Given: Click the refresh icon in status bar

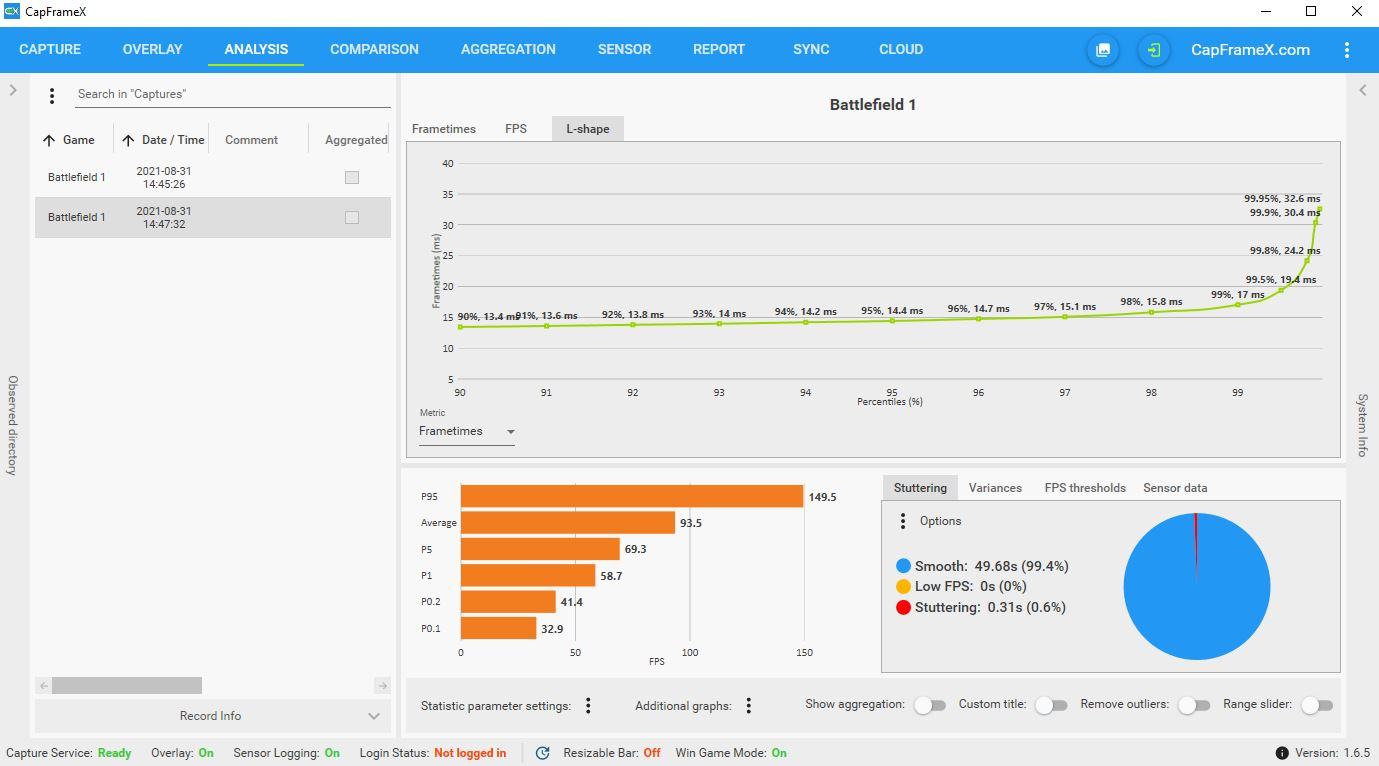Looking at the screenshot, I should point(542,753).
